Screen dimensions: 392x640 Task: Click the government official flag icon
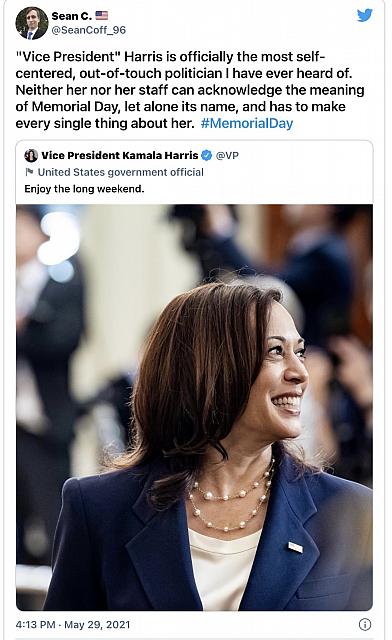click(x=29, y=172)
